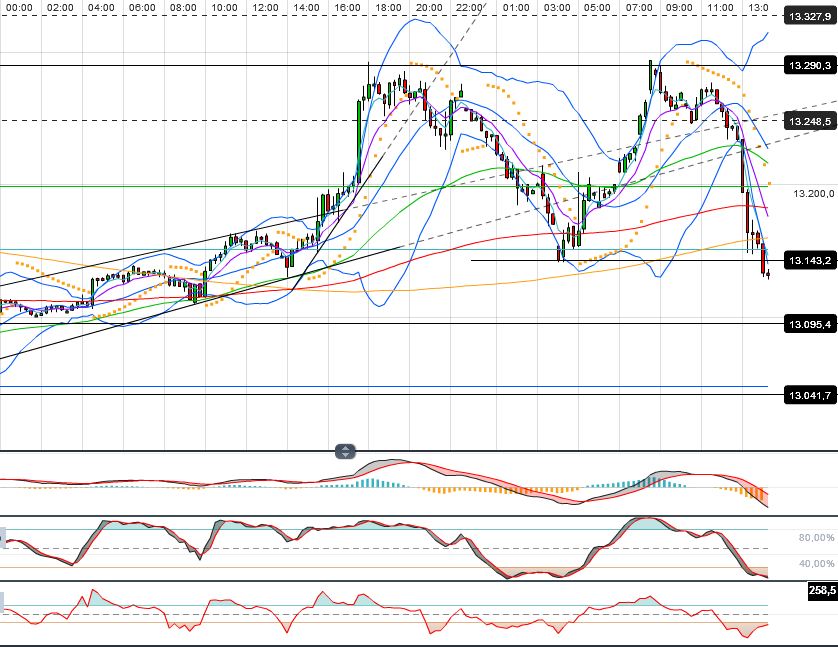Click the bottom oscillator panel's left edge handle
The image size is (838, 647).
coord(3,603)
